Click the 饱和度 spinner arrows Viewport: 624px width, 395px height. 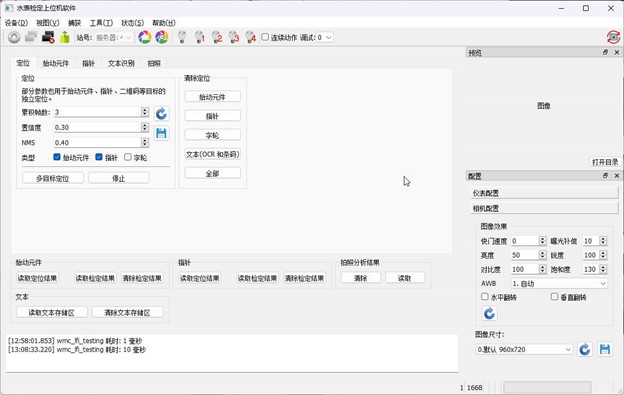tap(603, 269)
